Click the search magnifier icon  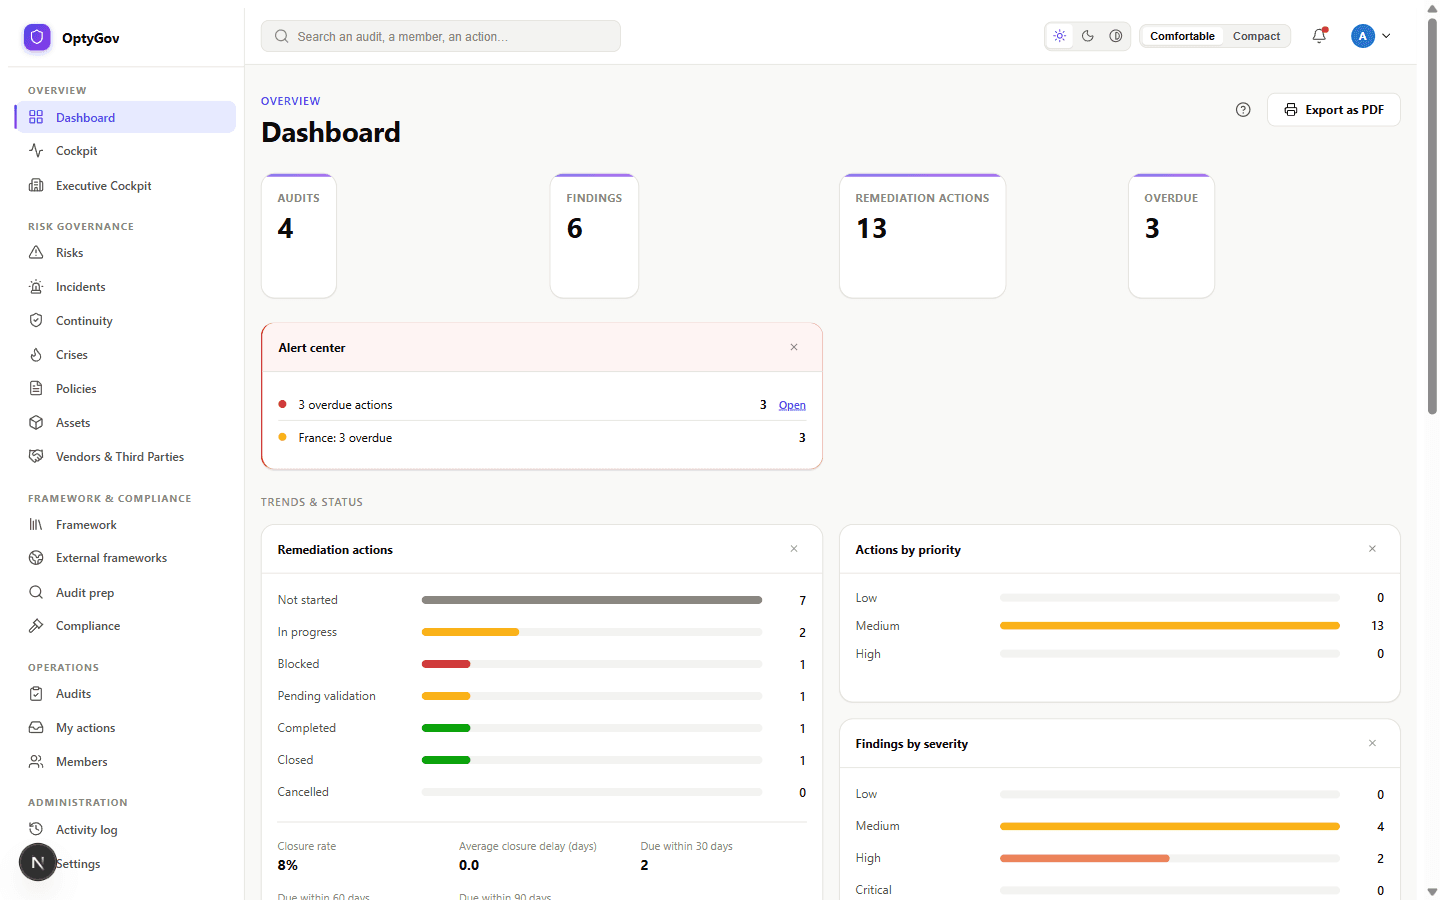pyautogui.click(x=282, y=36)
